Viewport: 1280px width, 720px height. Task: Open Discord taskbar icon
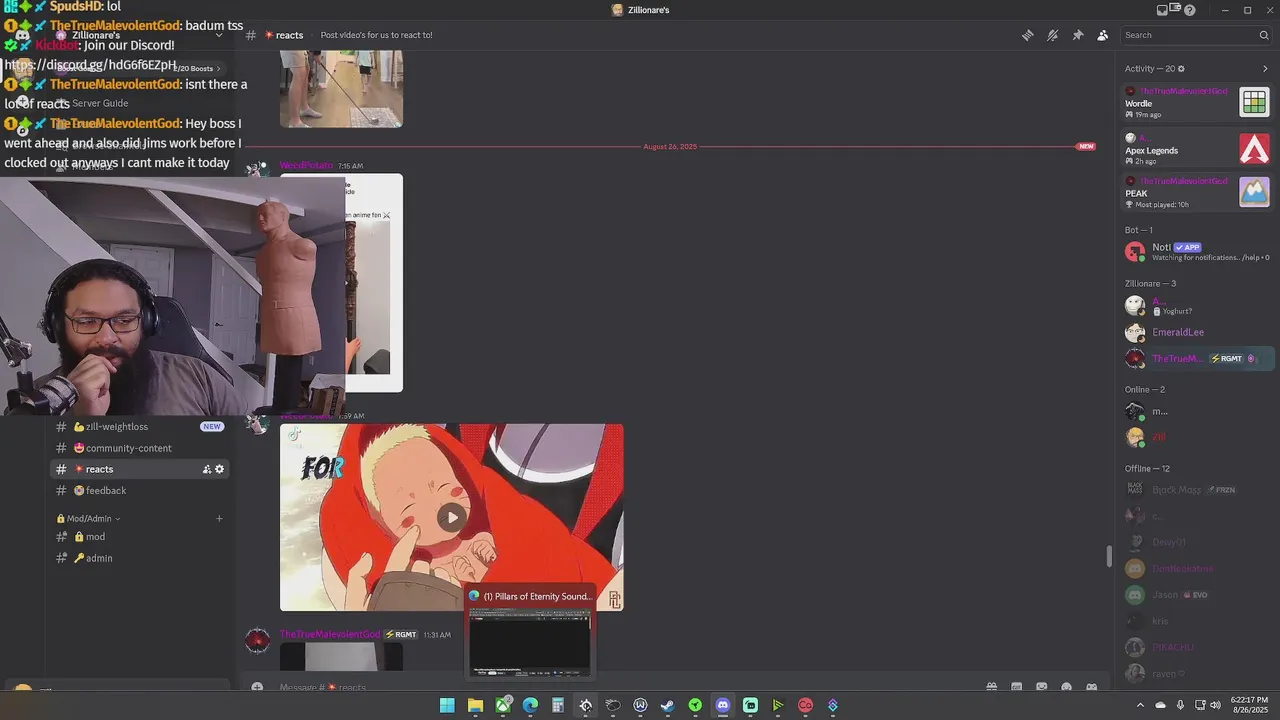(722, 705)
